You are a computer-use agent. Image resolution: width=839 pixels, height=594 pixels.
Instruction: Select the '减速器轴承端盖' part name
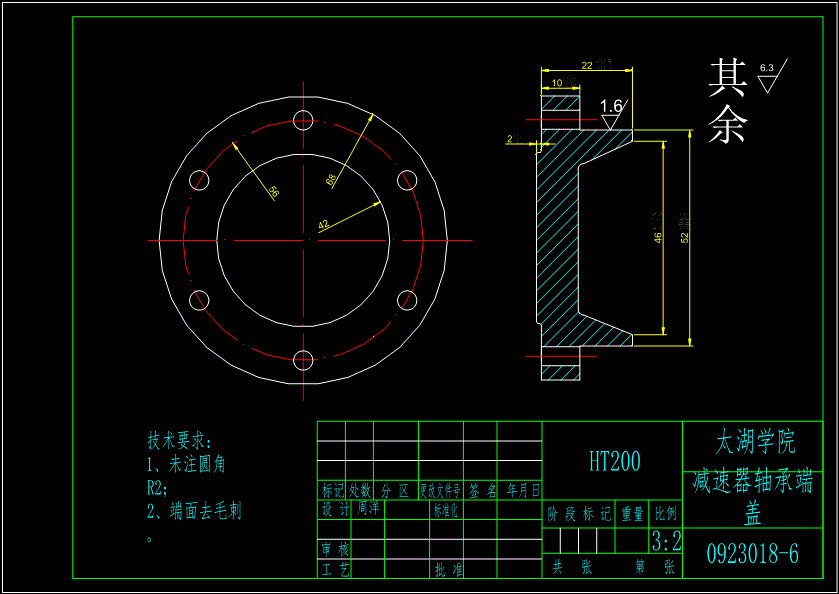click(x=752, y=498)
